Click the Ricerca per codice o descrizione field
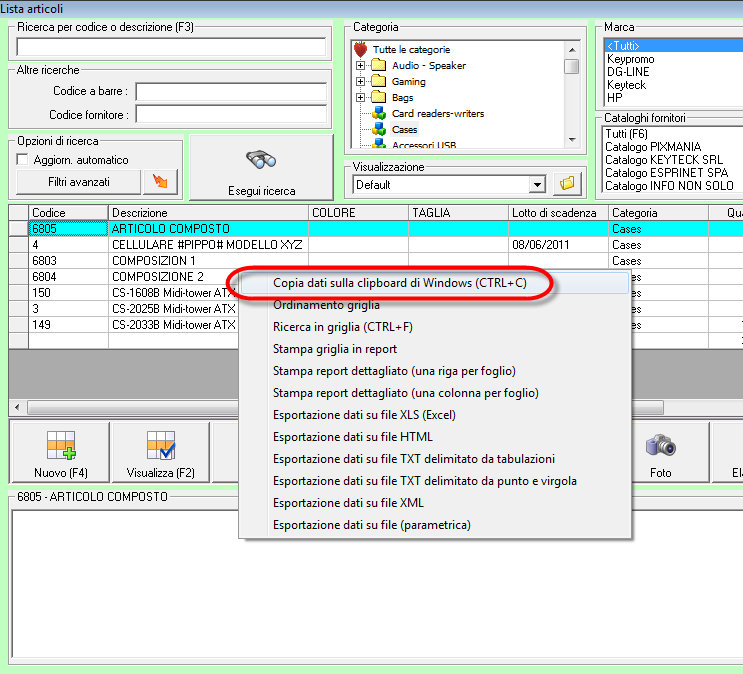The image size is (743, 674). point(171,47)
